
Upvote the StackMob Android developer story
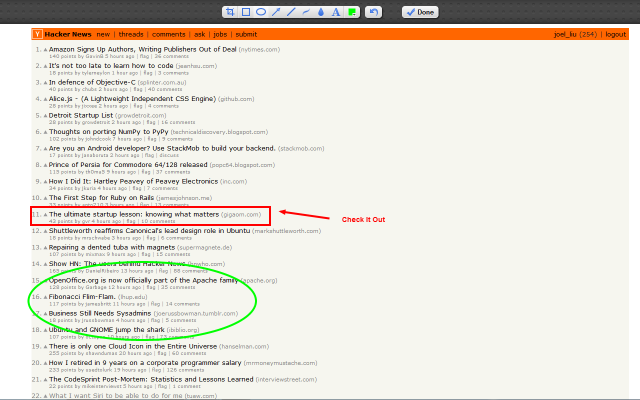(45, 149)
